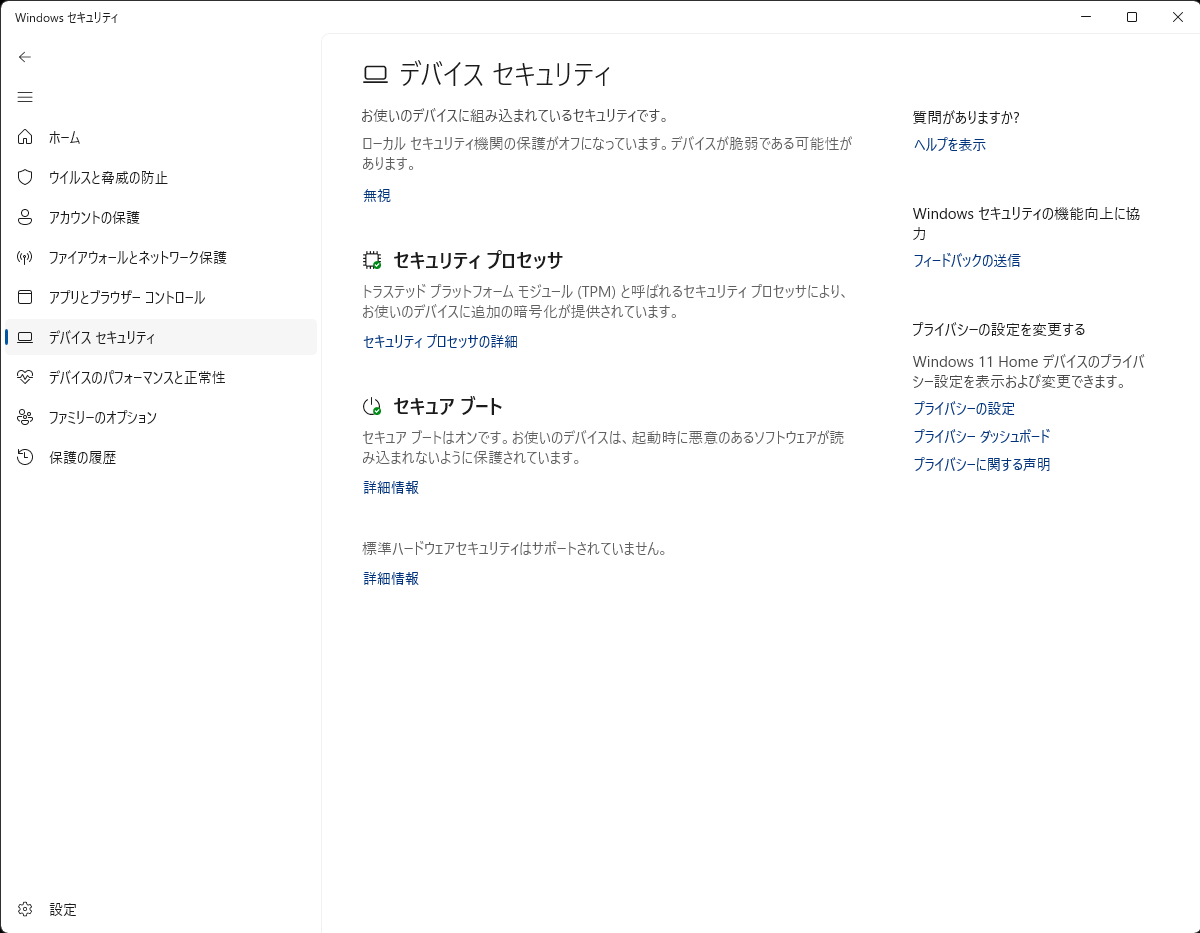This screenshot has width=1200, height=933.
Task: Click 詳細情報 under セキュア ブート
Action: 390,487
